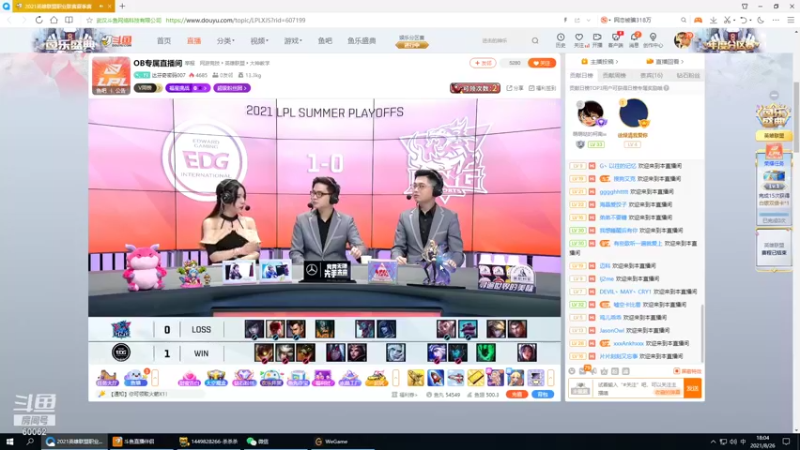Open the 首页 home menu item

(x=164, y=41)
